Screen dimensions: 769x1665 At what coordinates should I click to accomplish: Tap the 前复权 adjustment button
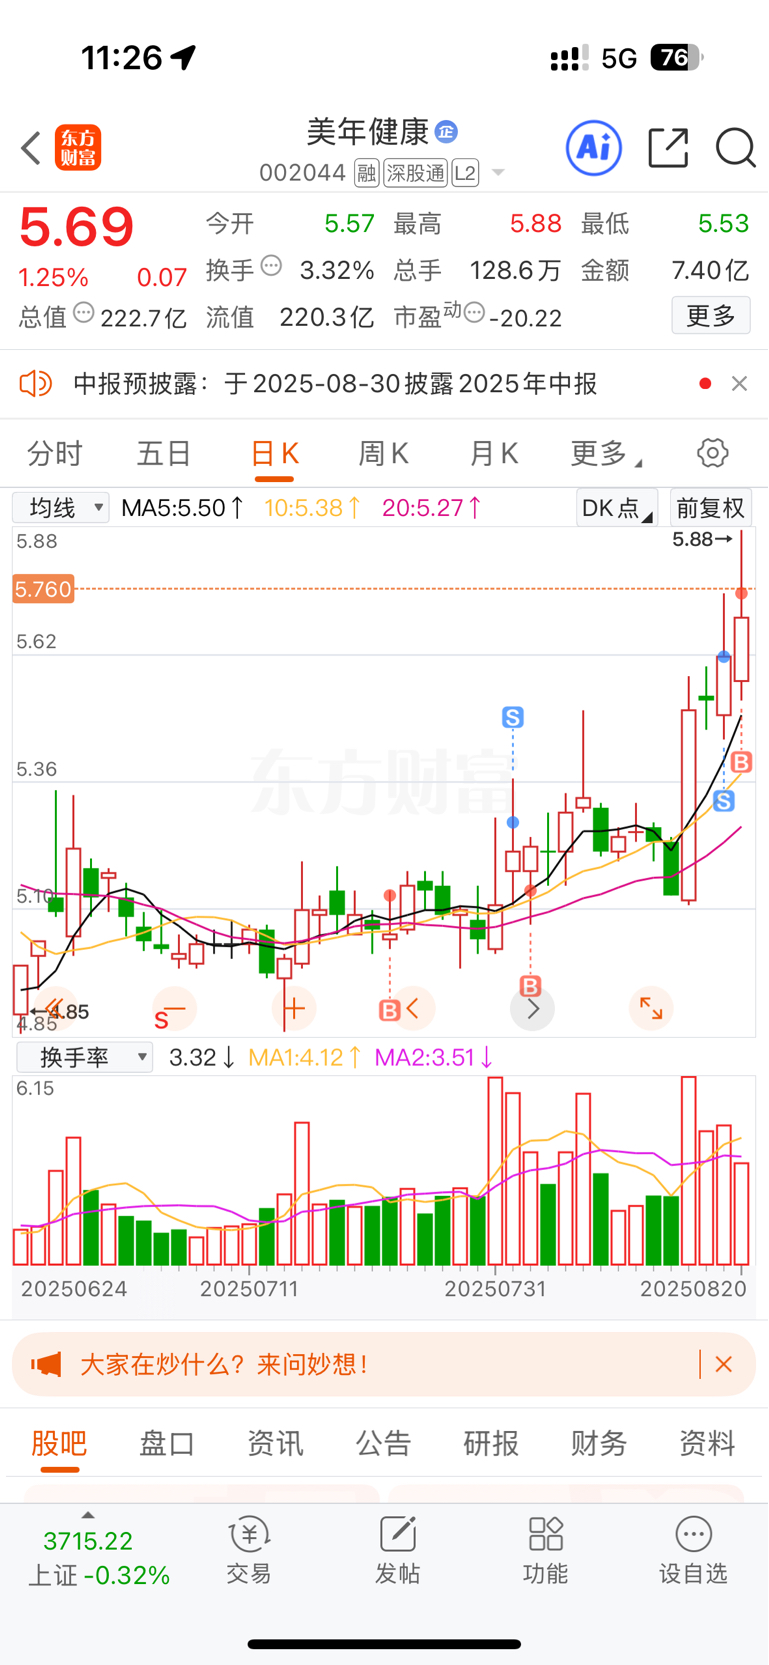[x=710, y=508]
